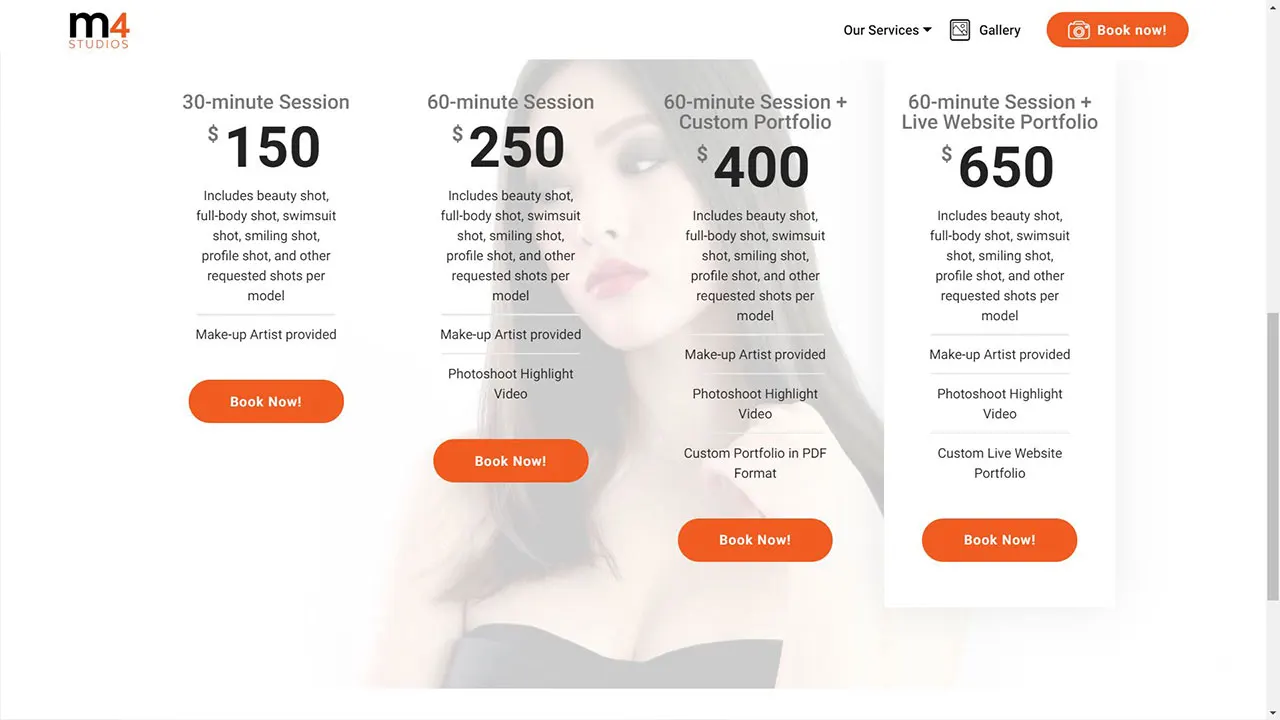Screen dimensions: 1280x720
Task: Click the $650 price
Action: tap(999, 167)
